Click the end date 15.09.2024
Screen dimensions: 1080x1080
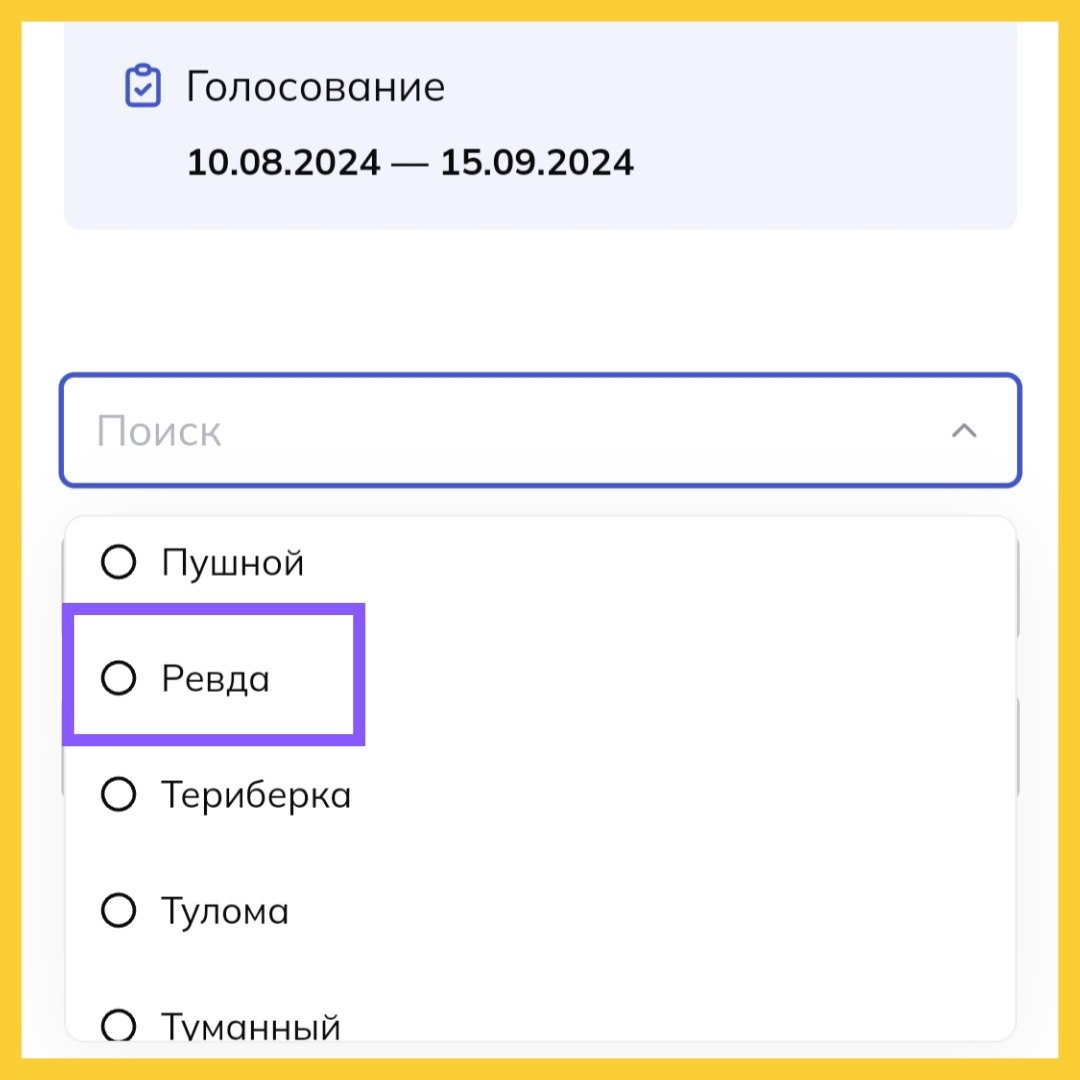pos(537,163)
